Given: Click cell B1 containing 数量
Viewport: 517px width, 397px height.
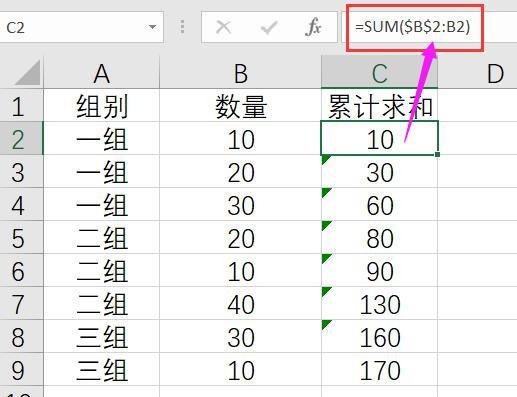Looking at the screenshot, I should tap(240, 105).
